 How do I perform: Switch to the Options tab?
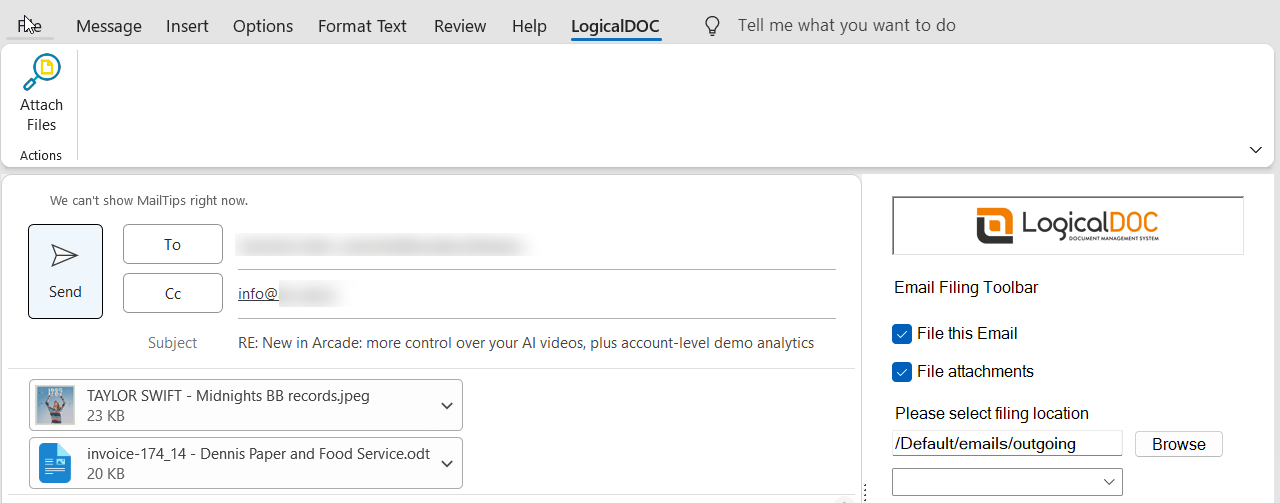point(263,26)
